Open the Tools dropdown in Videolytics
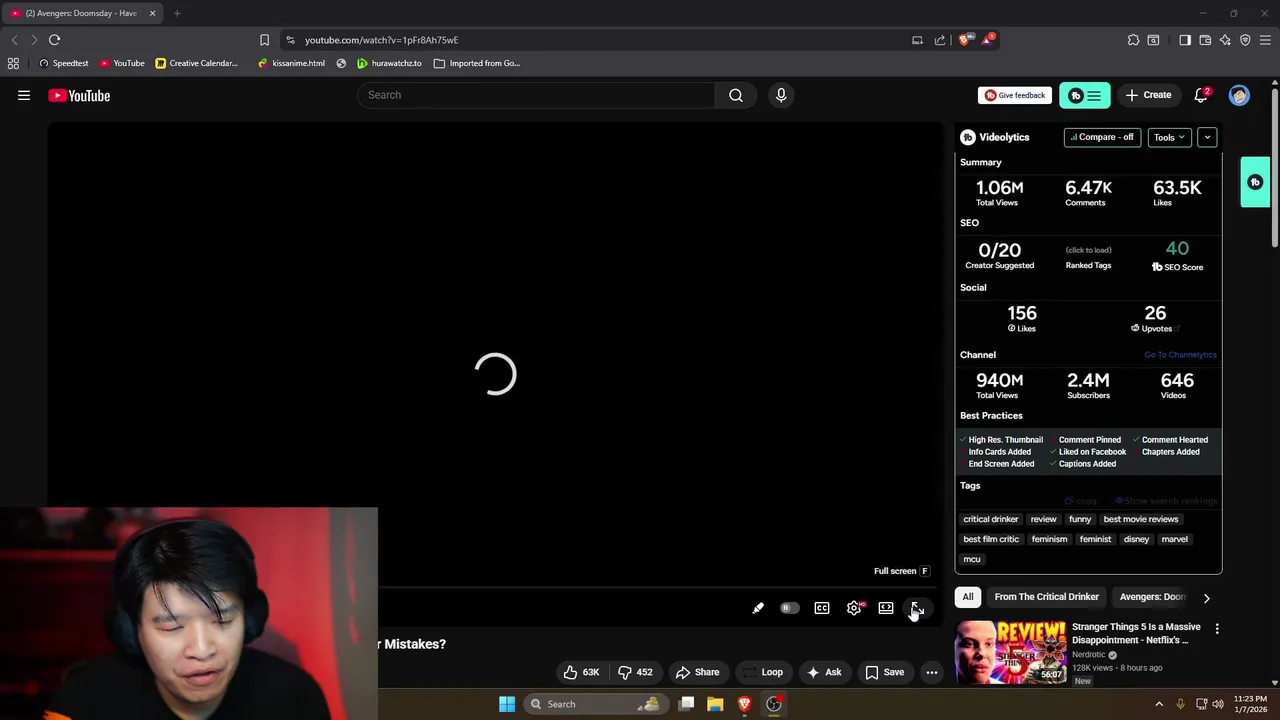Image resolution: width=1280 pixels, height=720 pixels. (1169, 137)
